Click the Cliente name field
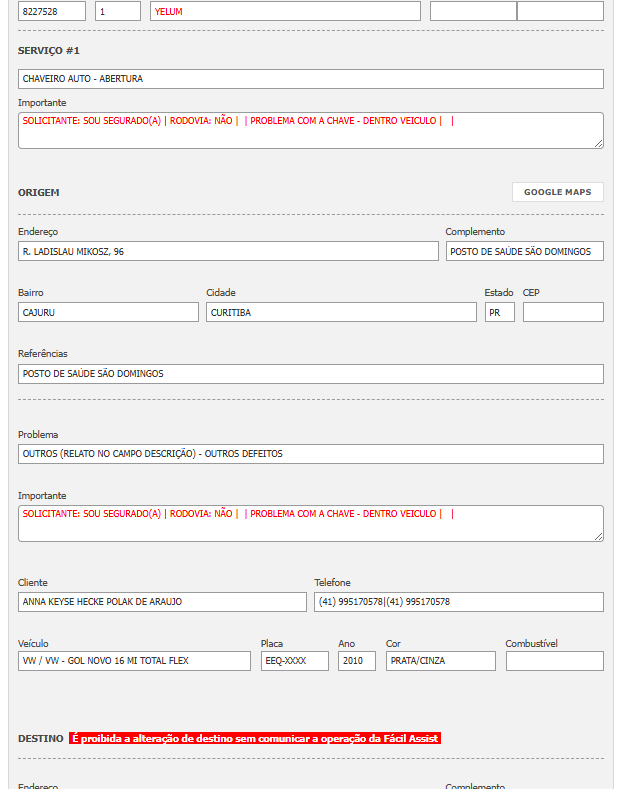The height and width of the screenshot is (789, 618). (x=162, y=602)
